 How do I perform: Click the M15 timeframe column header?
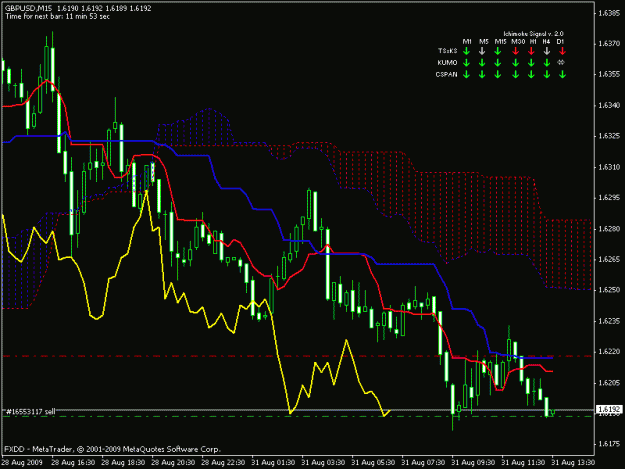tap(501, 41)
